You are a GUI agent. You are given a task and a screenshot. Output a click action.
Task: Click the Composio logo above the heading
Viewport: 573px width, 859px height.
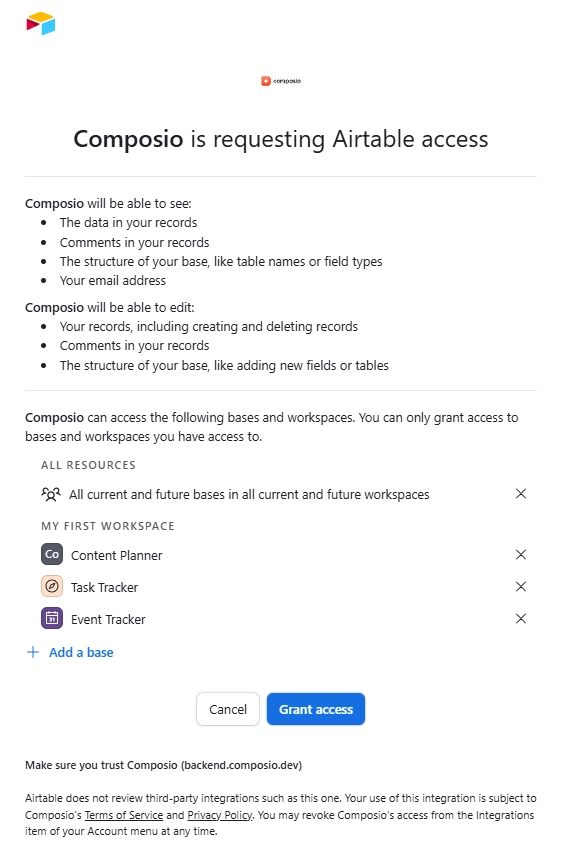[281, 81]
